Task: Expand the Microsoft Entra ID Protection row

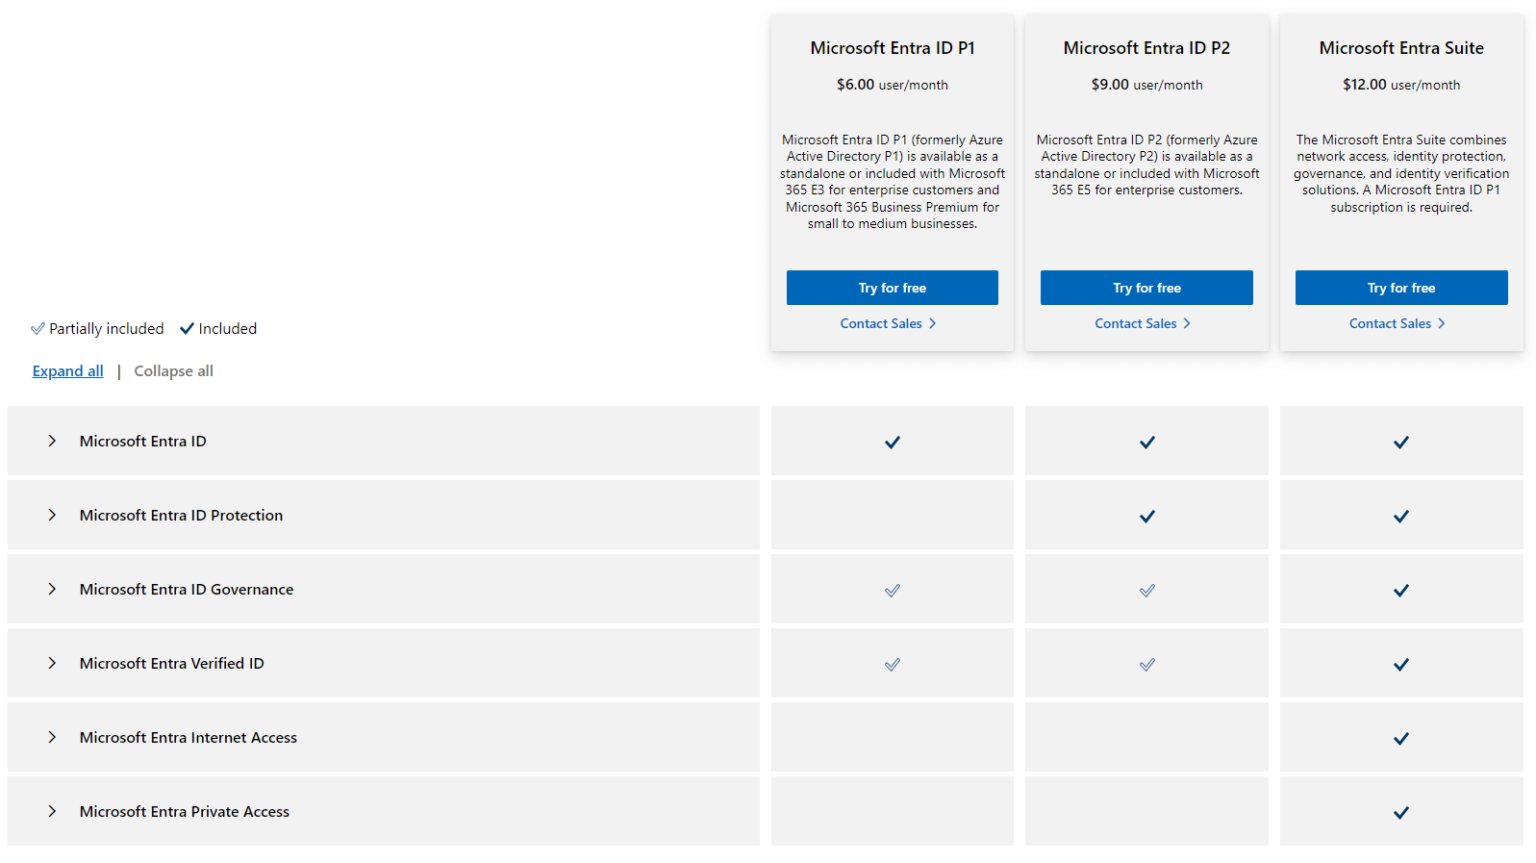Action: click(x=53, y=515)
